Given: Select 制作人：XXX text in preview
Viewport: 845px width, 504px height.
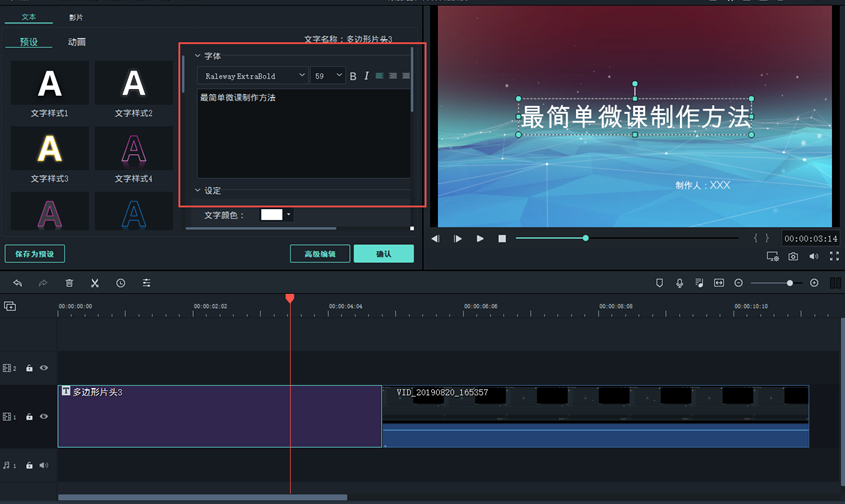Looking at the screenshot, I should [703, 185].
